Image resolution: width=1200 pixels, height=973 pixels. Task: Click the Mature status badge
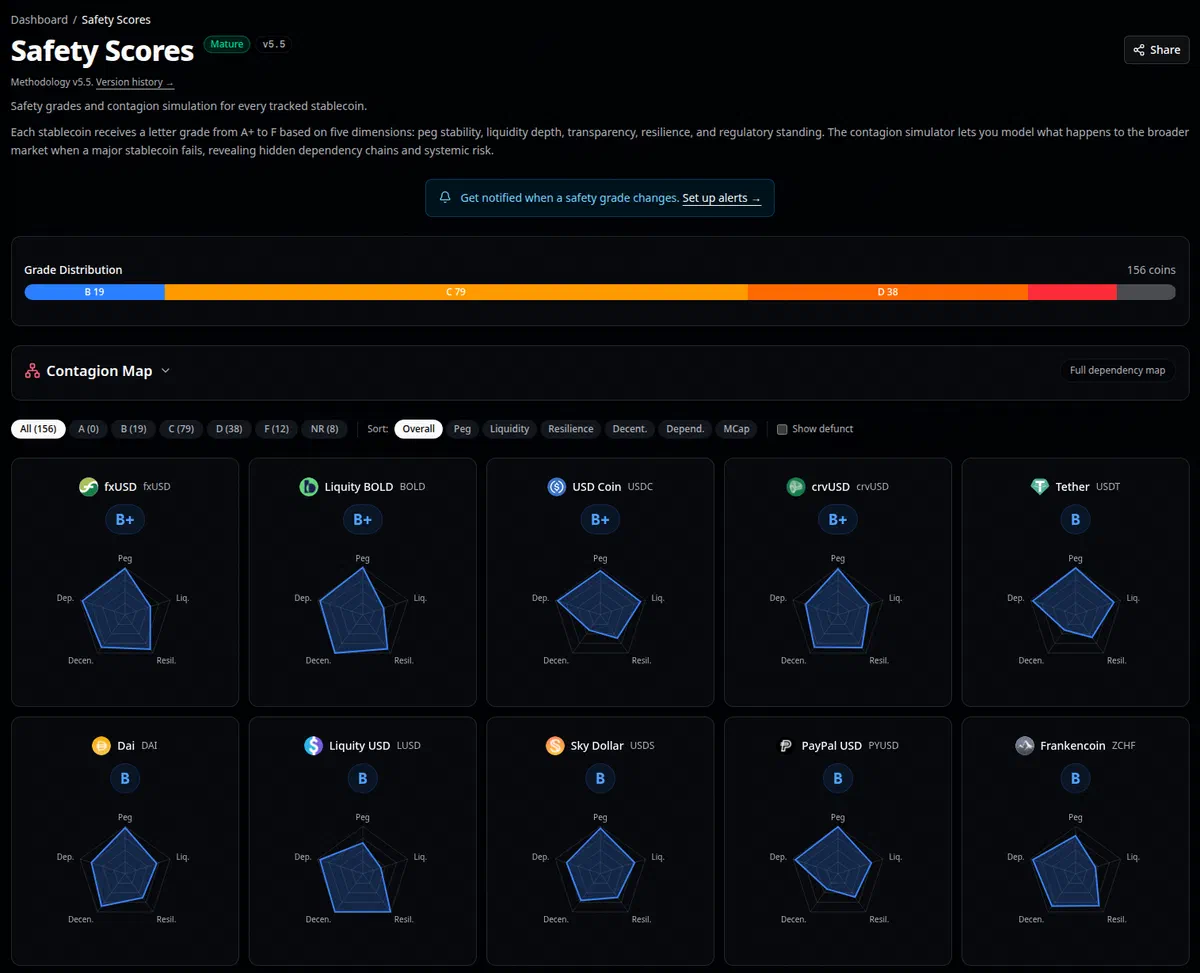tap(227, 44)
